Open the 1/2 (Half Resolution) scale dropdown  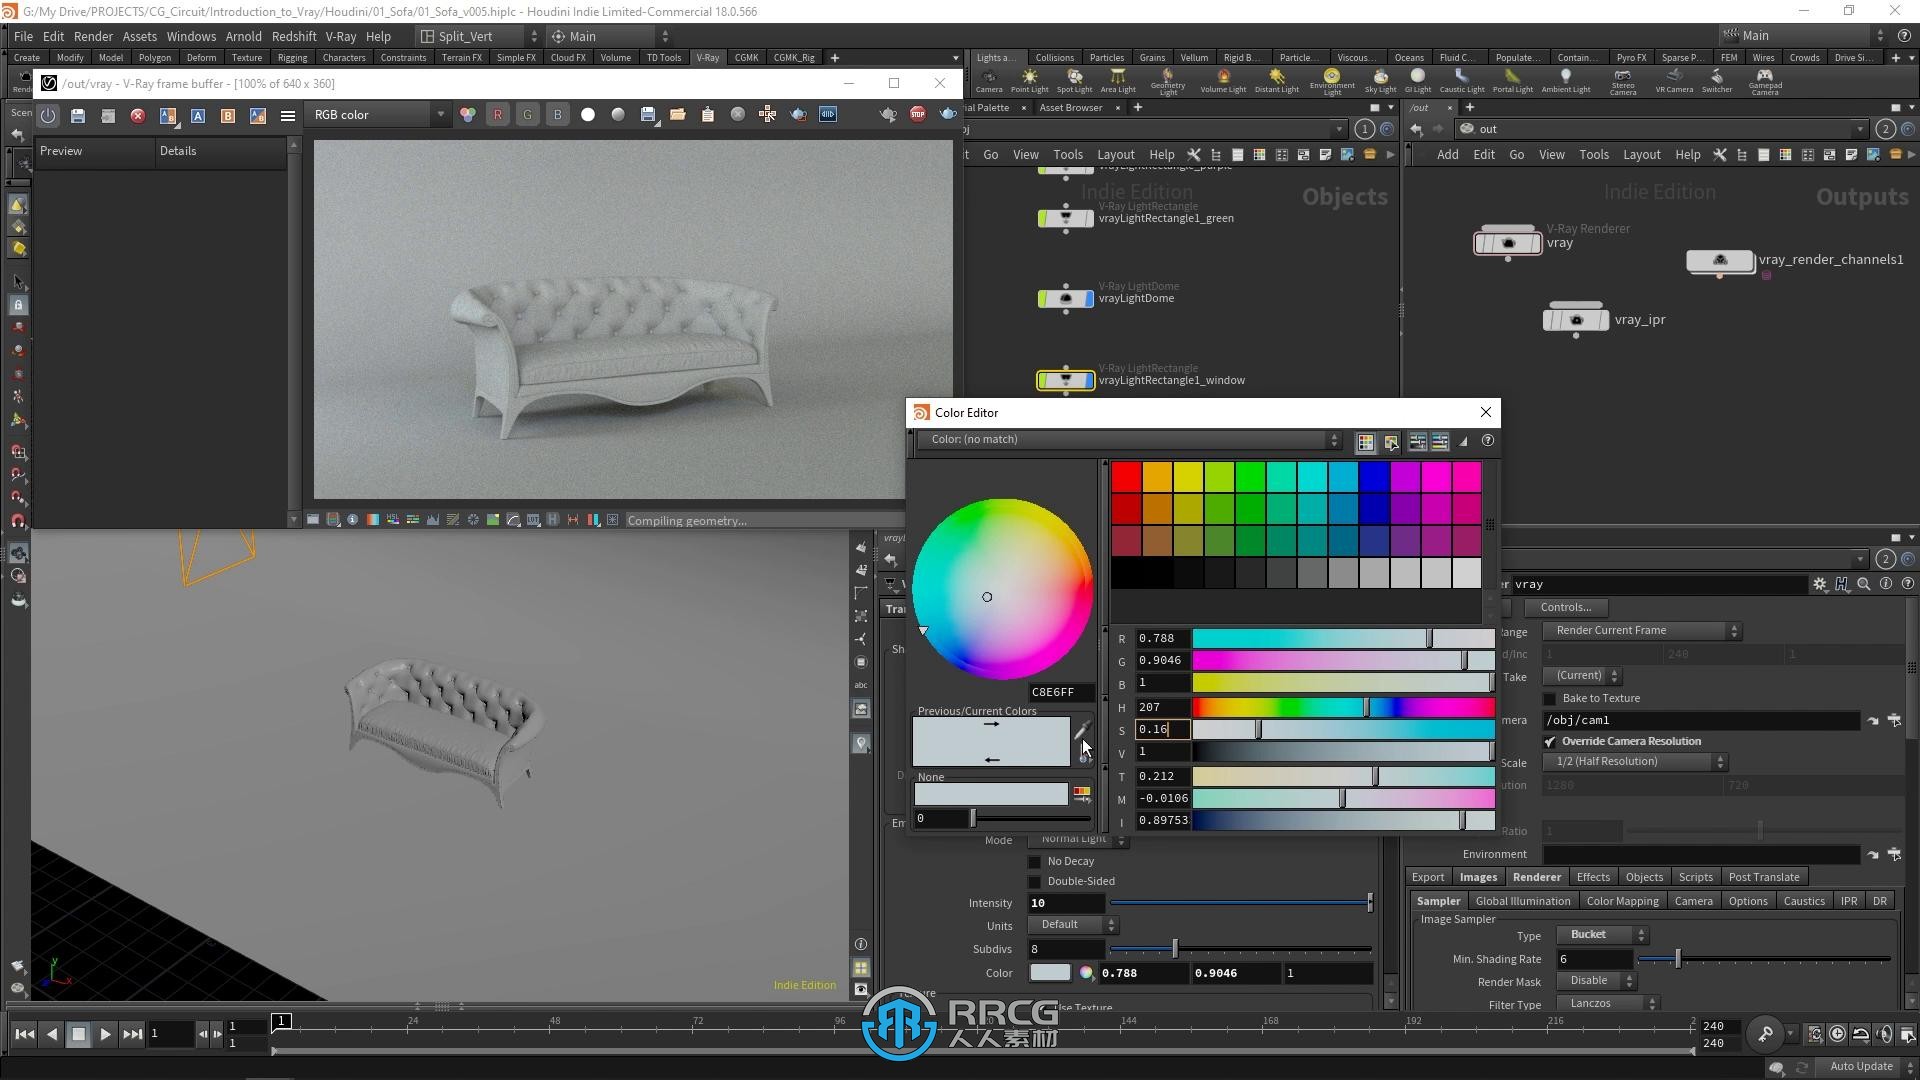click(1634, 762)
